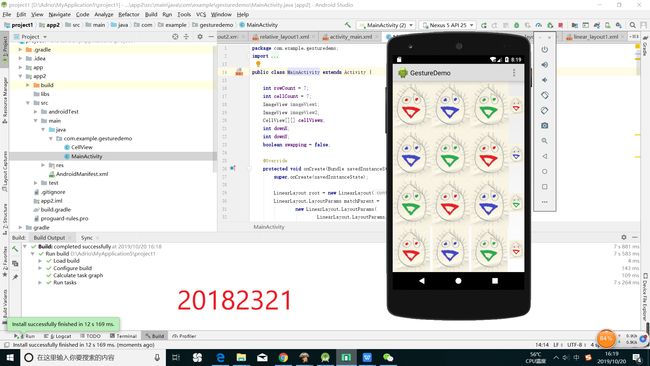Switch to linear_layout1.xml tab

pos(595,37)
